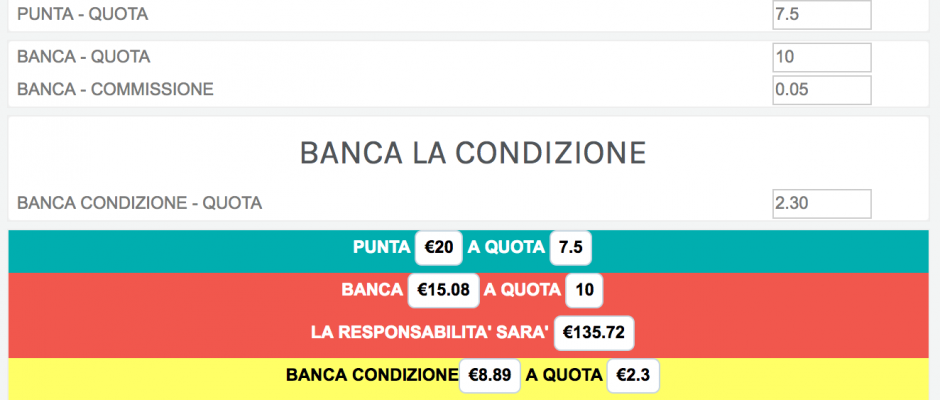Click the word BANCA before €15.08

click(x=371, y=290)
